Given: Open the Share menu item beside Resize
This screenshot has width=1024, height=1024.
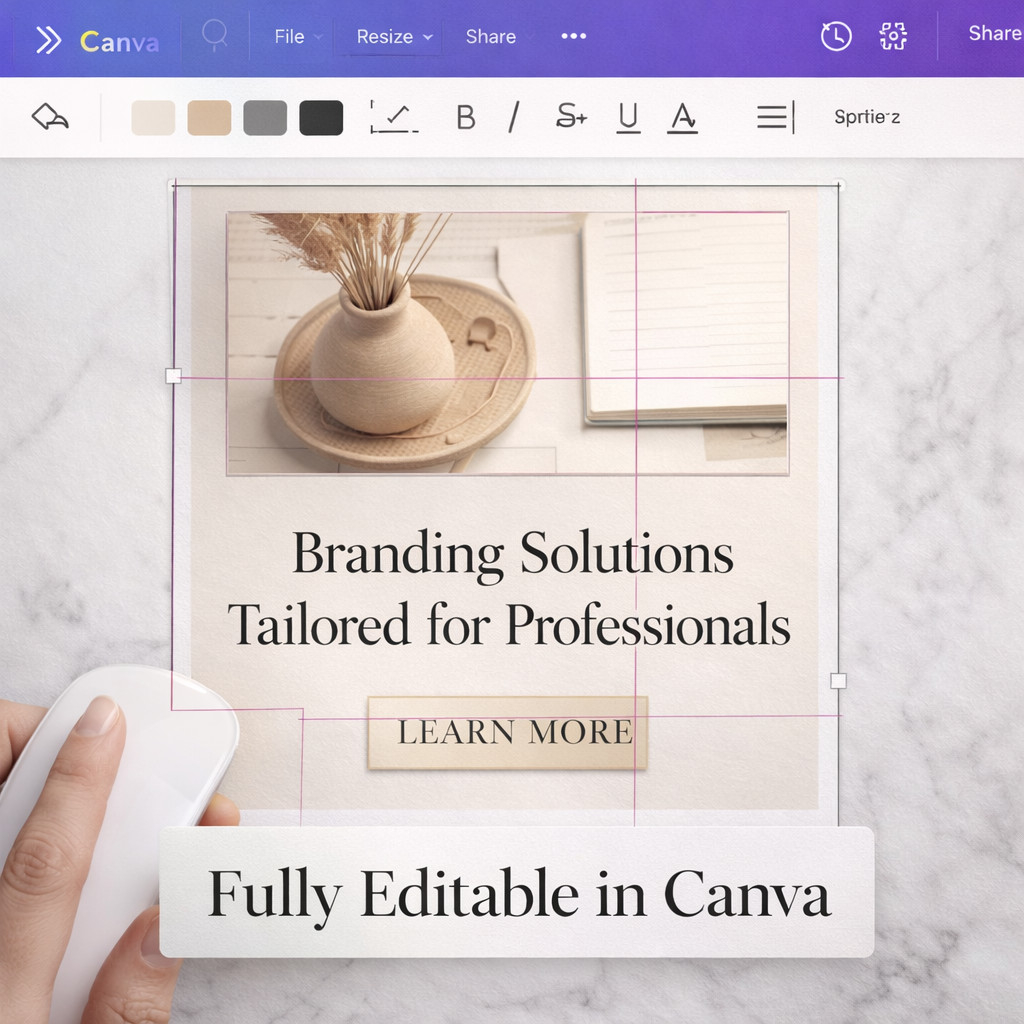Looking at the screenshot, I should [x=491, y=37].
